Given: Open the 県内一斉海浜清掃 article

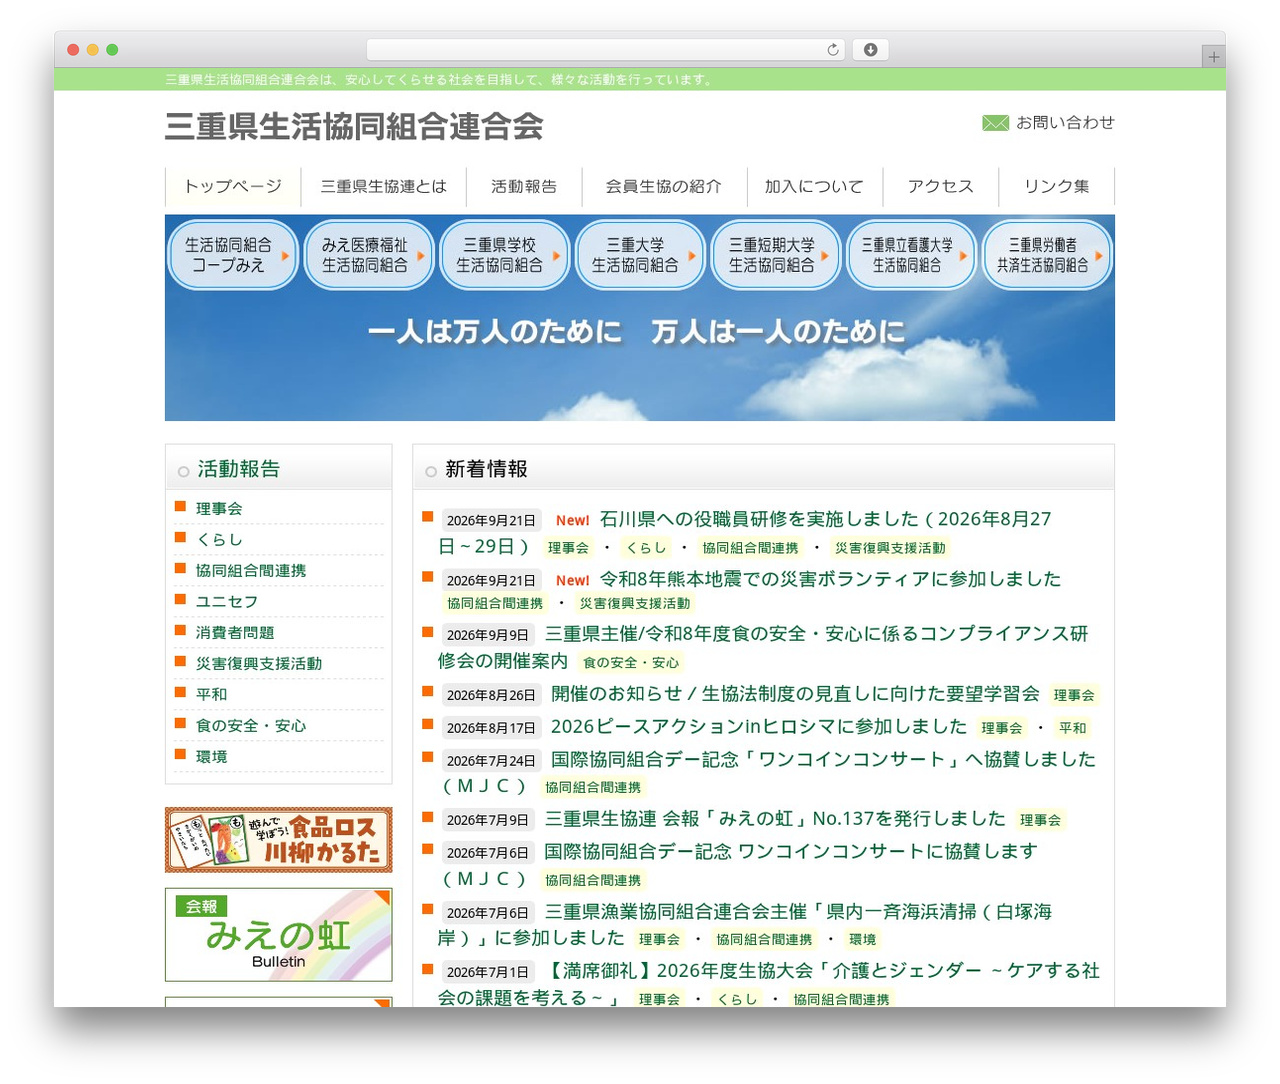Looking at the screenshot, I should (798, 912).
